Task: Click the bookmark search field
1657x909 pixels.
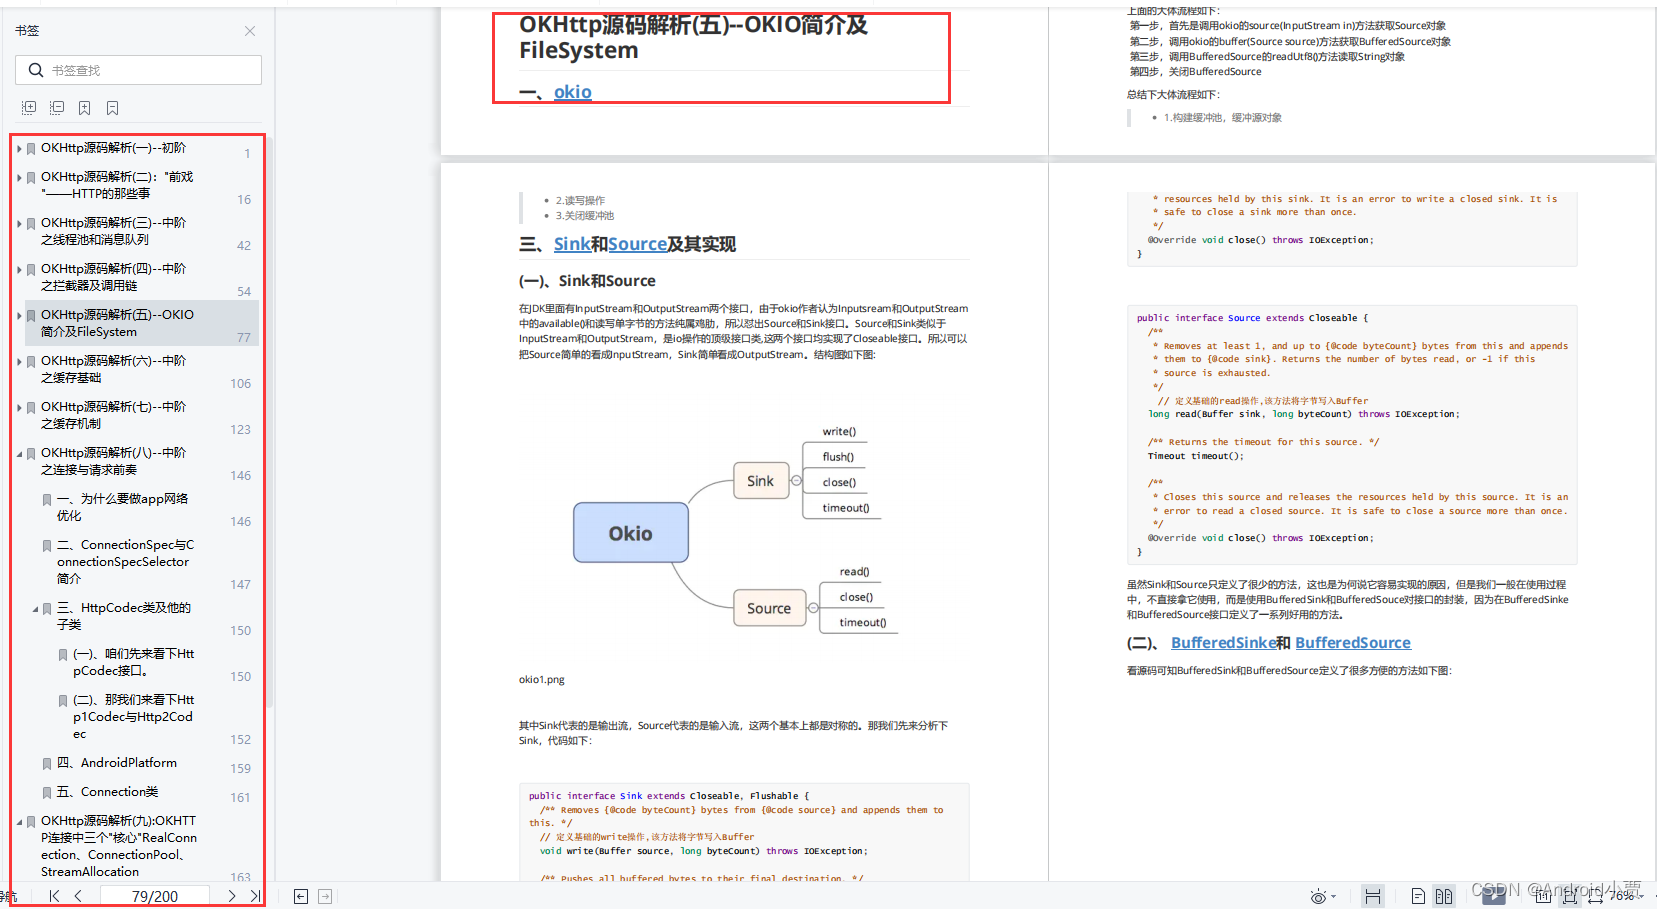Action: point(138,70)
